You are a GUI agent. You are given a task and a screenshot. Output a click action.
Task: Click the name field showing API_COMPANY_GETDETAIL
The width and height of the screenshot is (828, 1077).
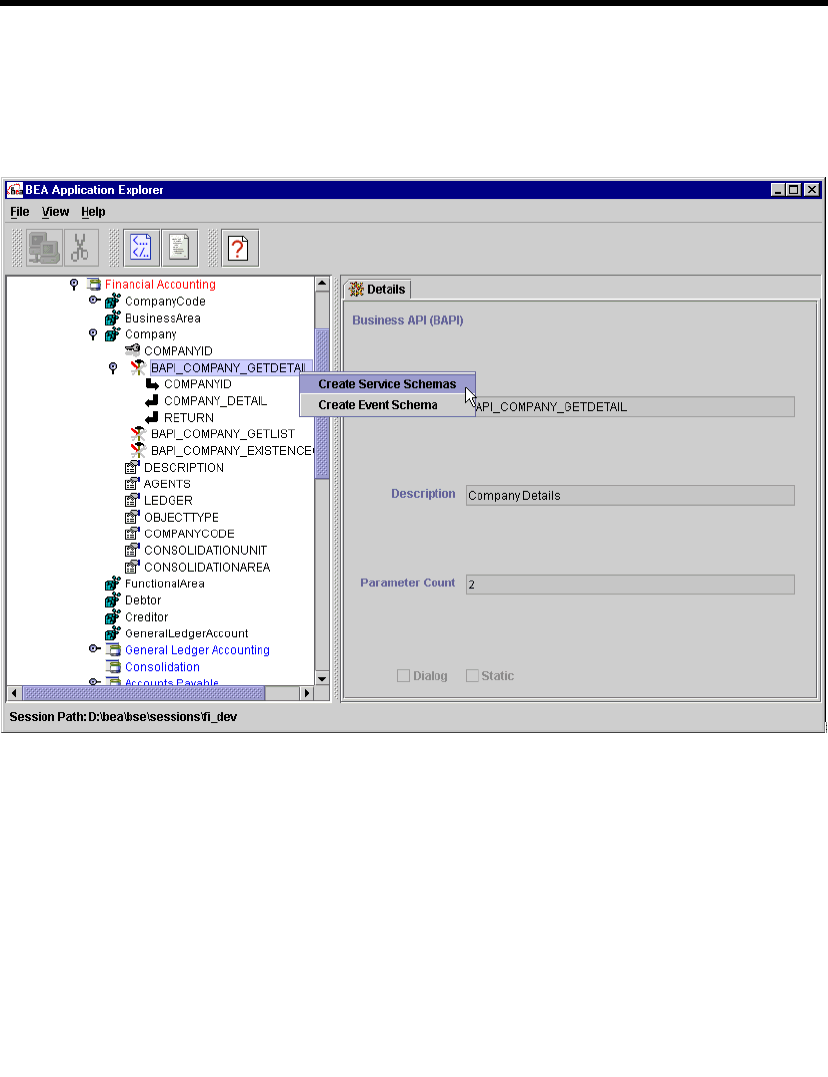tap(630, 407)
